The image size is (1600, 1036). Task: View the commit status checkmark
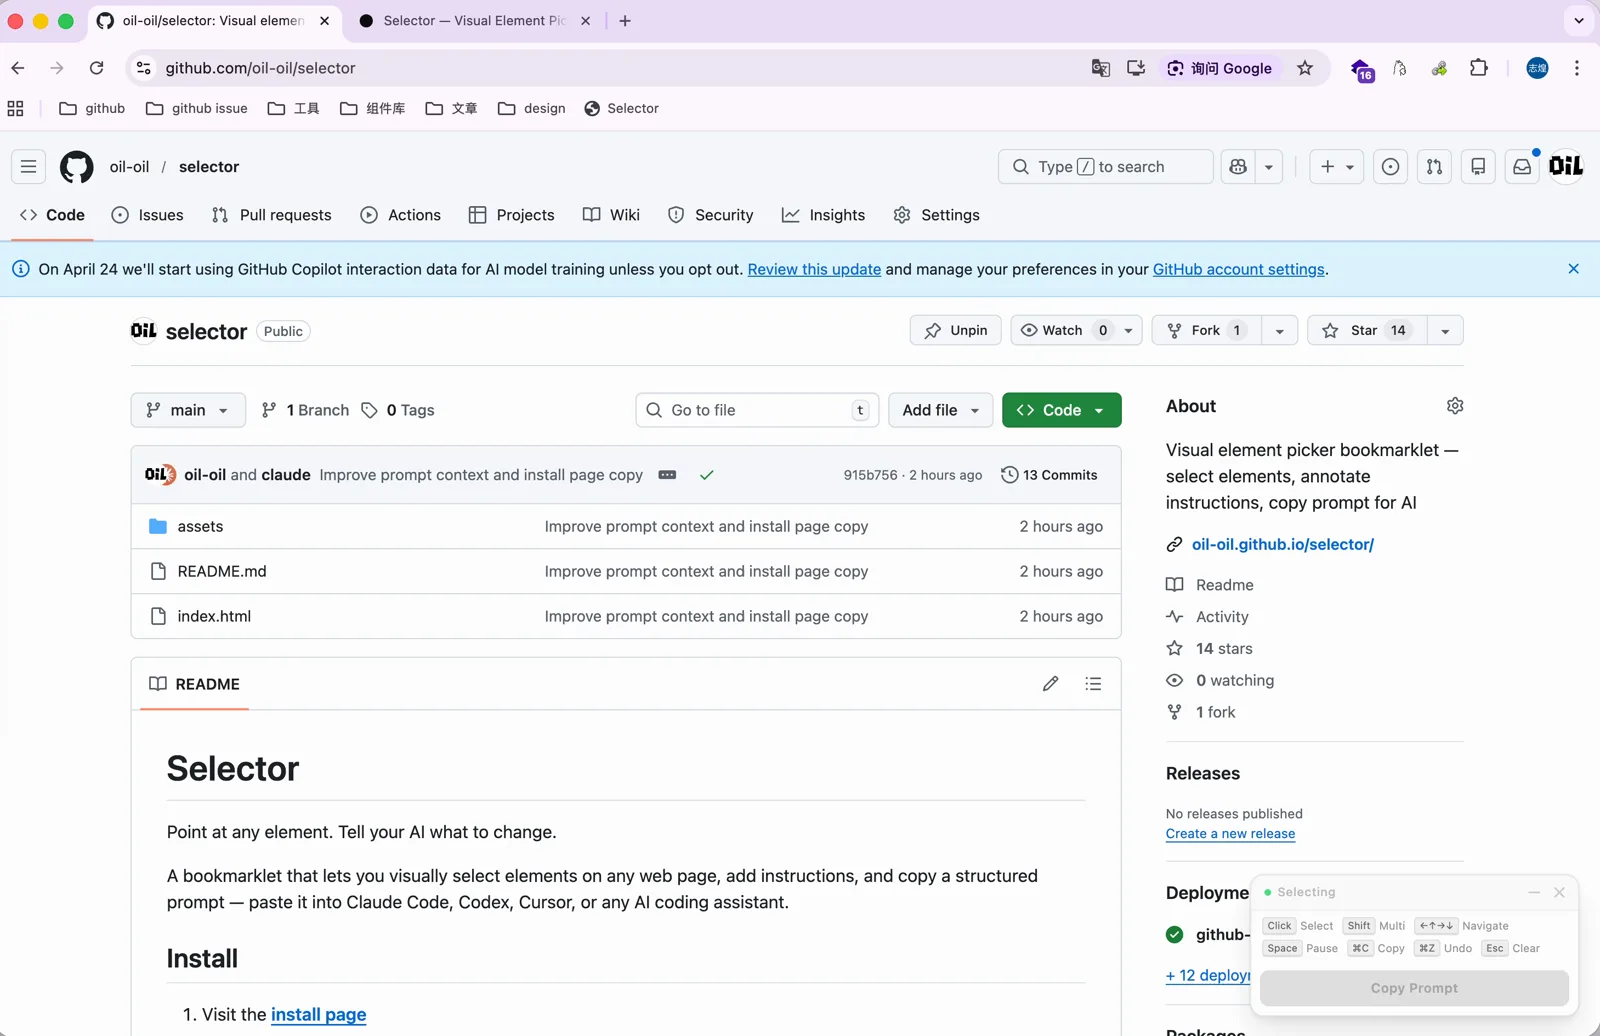pyautogui.click(x=706, y=475)
